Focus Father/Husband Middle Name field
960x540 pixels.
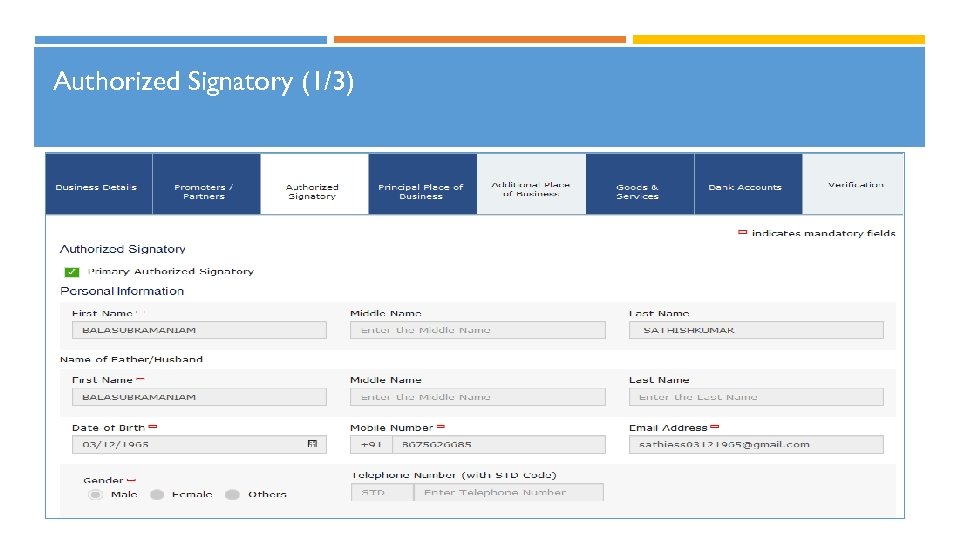[x=478, y=397]
